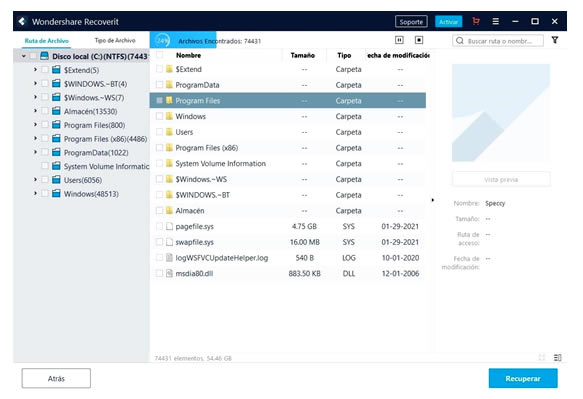583x399 pixels.
Task: Switch to thumbnail grid view icon
Action: click(542, 358)
